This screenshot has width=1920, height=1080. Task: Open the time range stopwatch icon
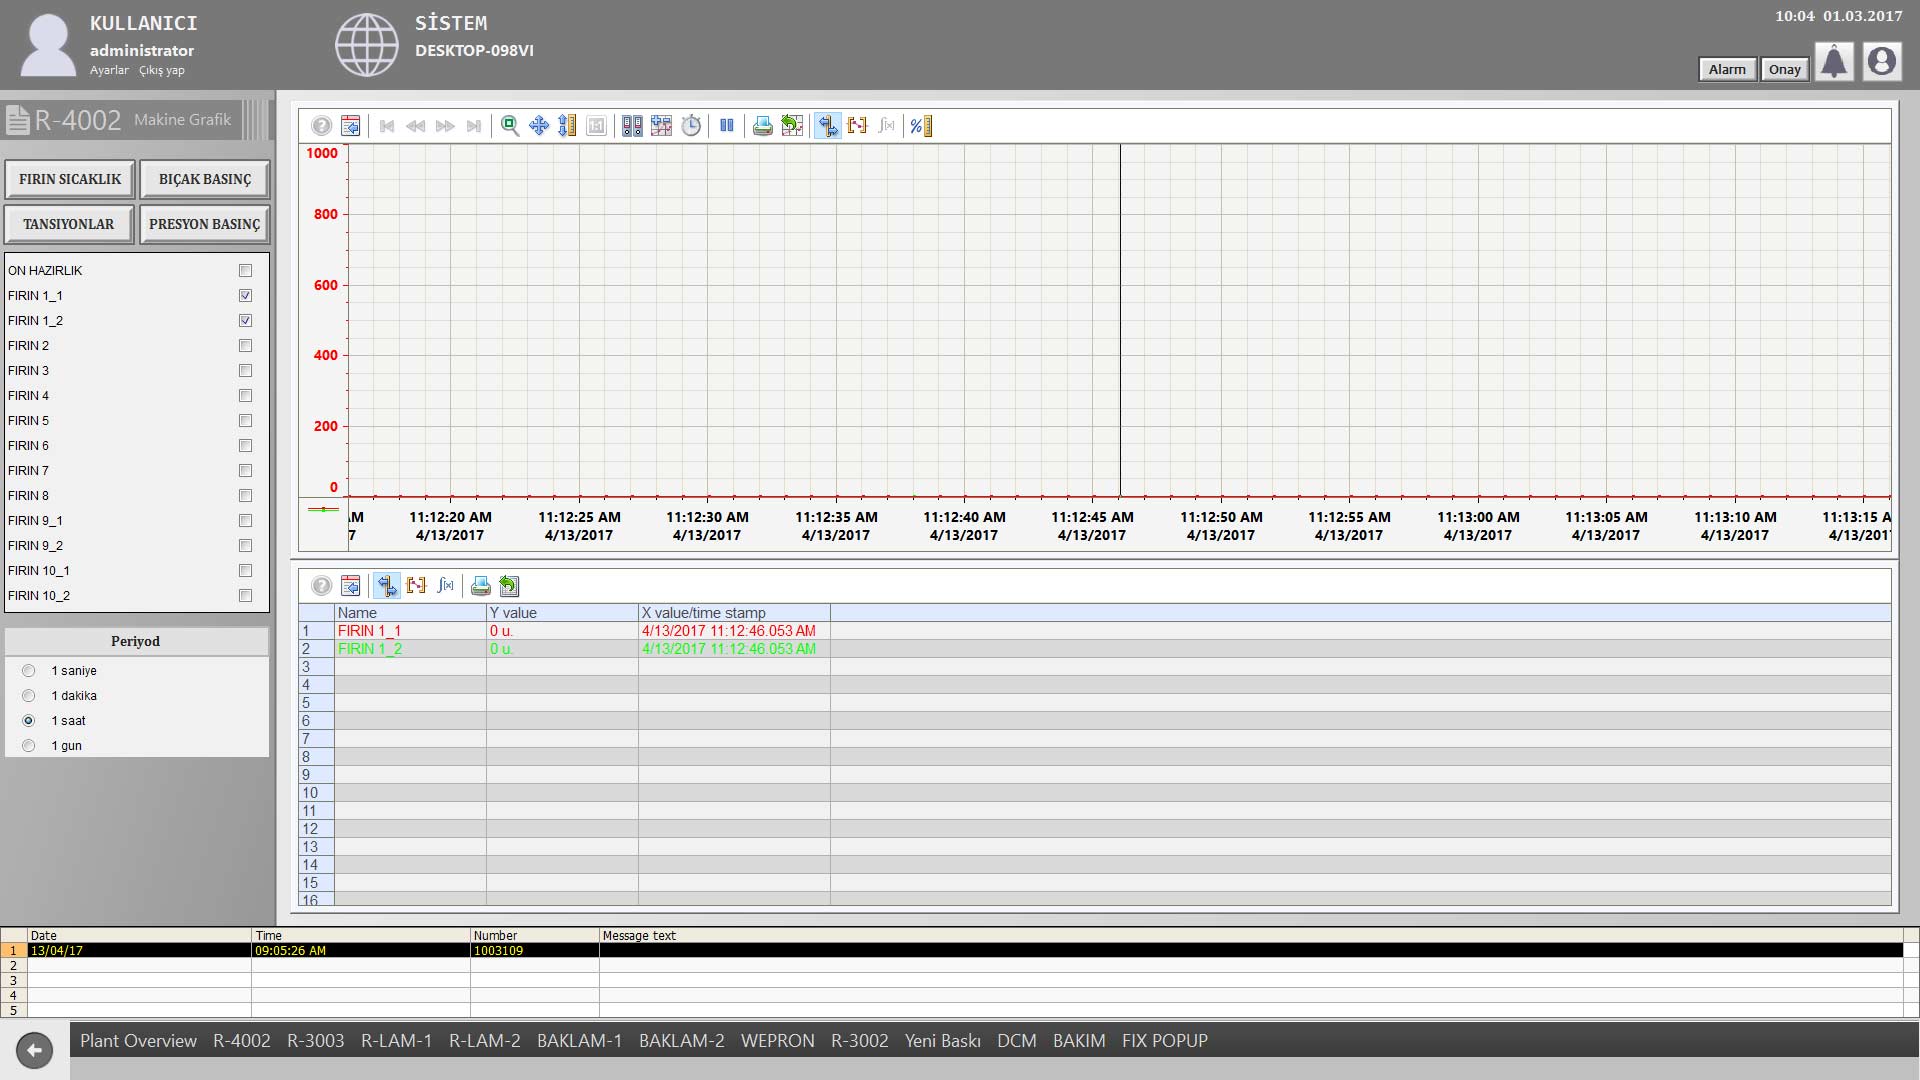(x=691, y=126)
